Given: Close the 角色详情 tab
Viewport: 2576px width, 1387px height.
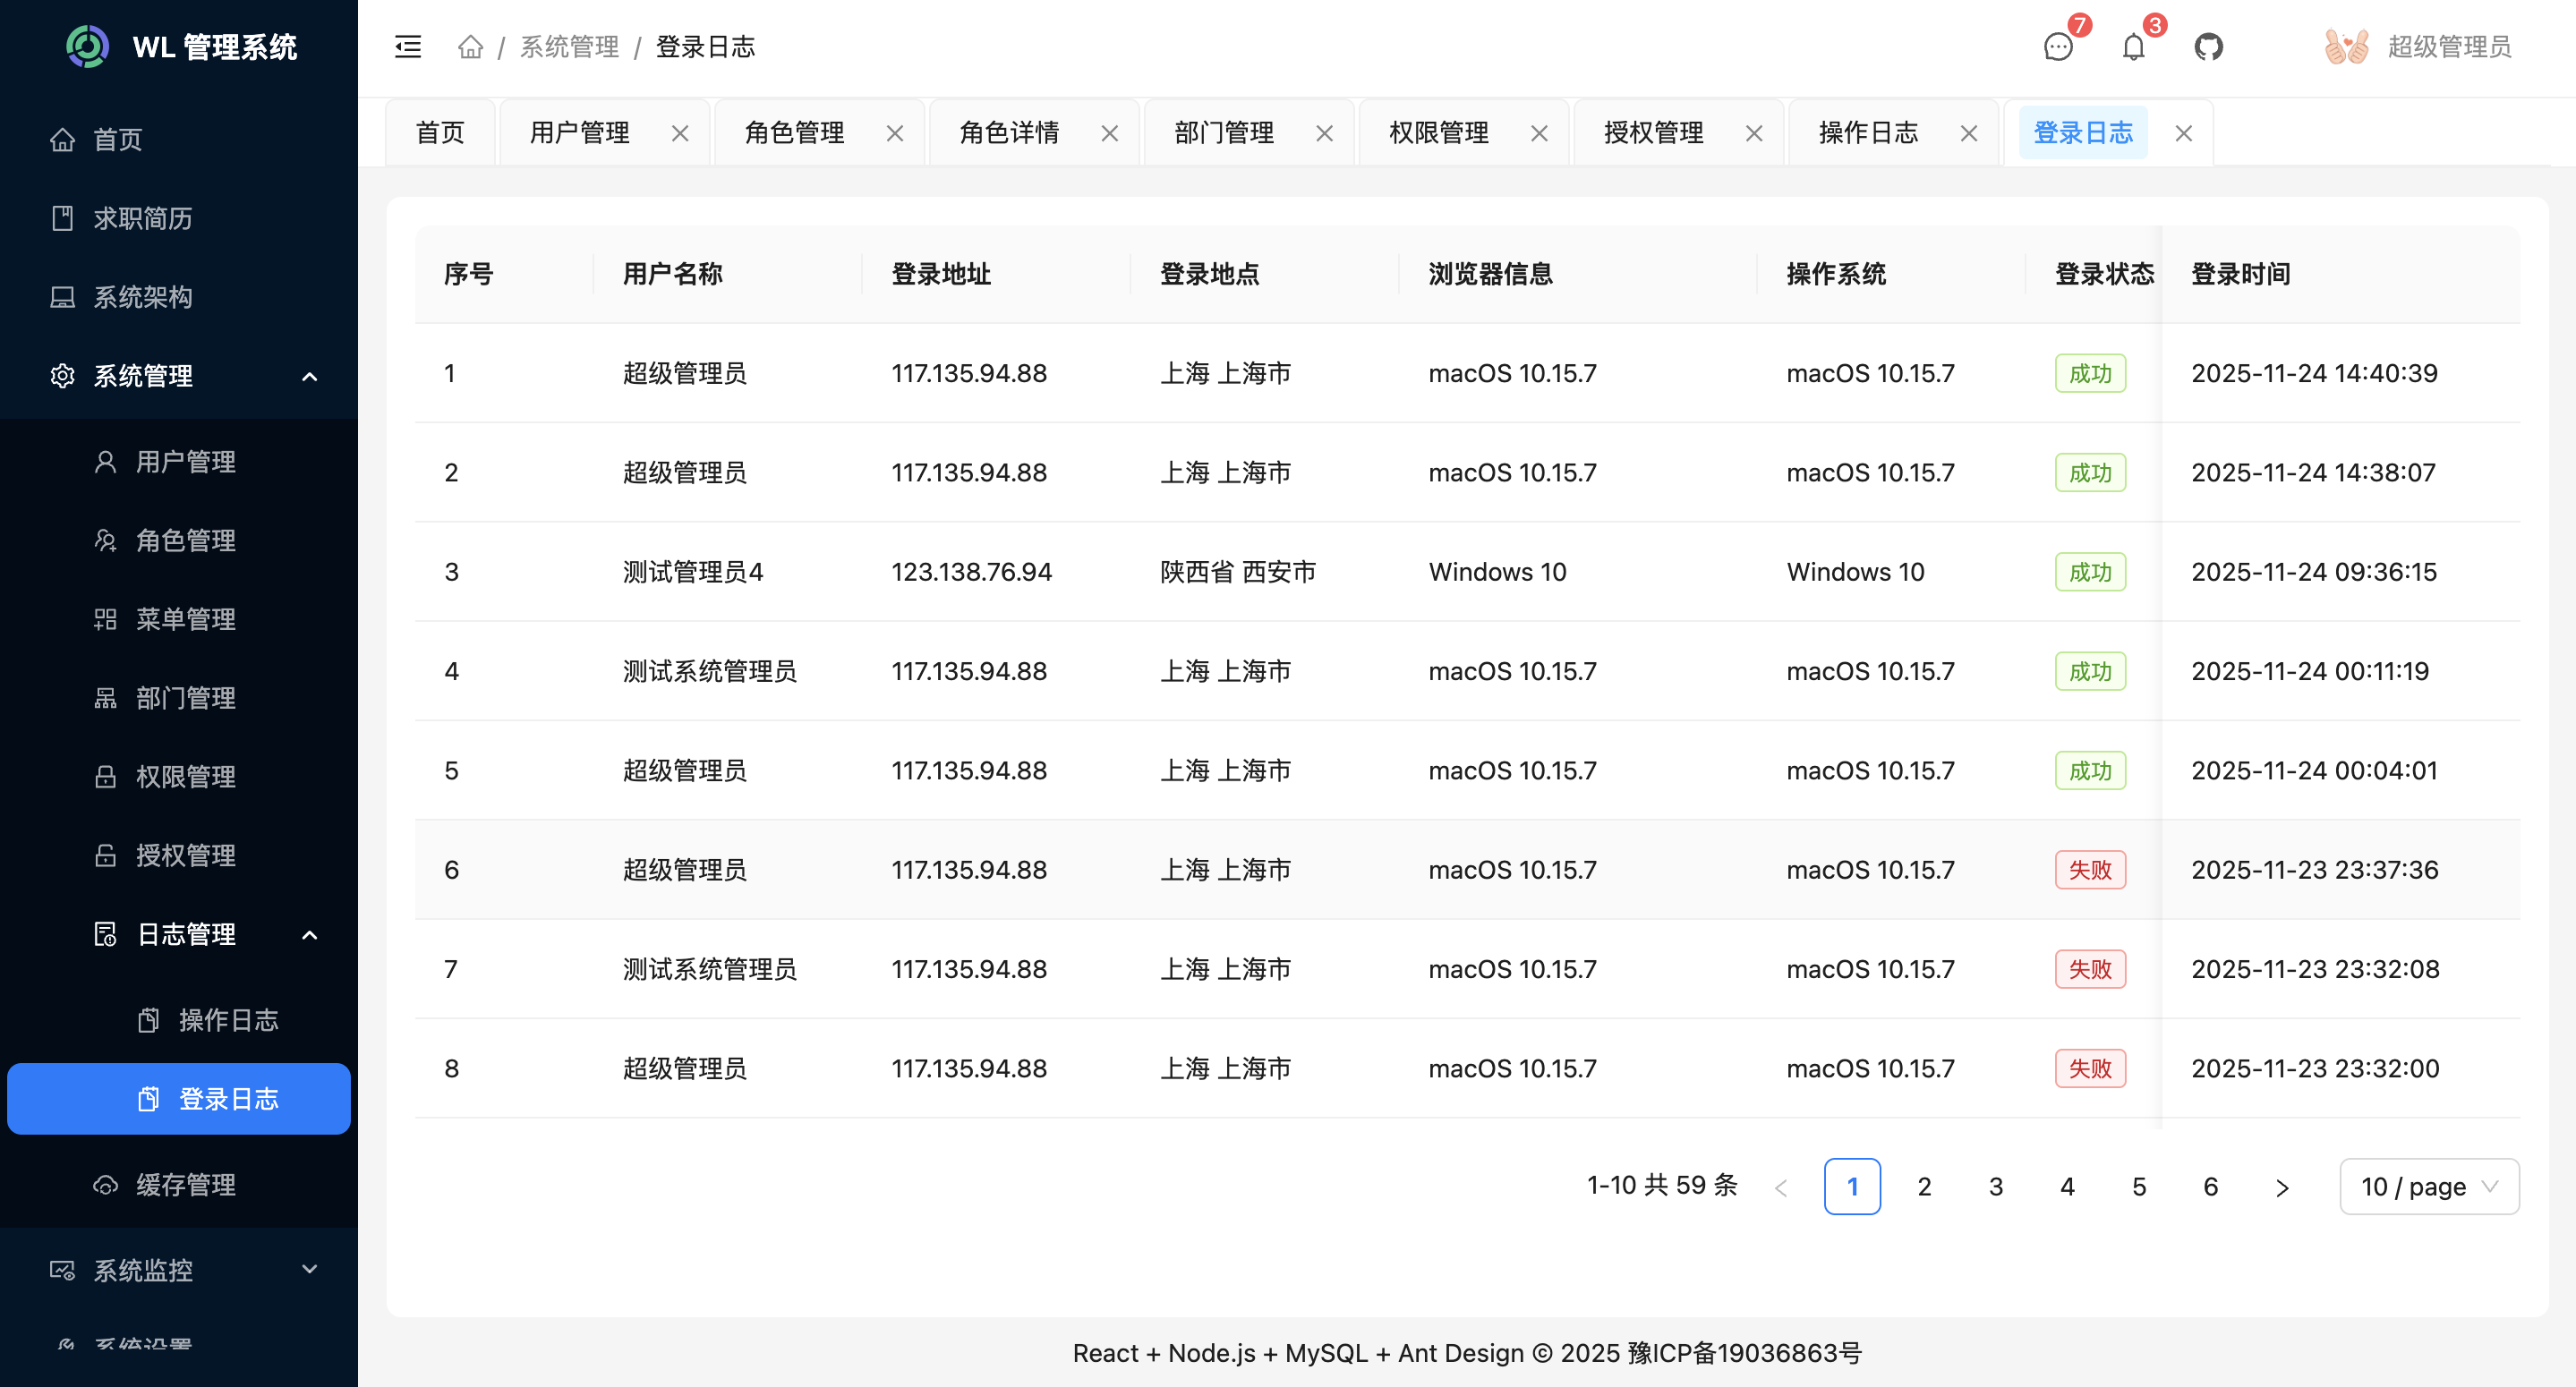Looking at the screenshot, I should coord(1109,132).
